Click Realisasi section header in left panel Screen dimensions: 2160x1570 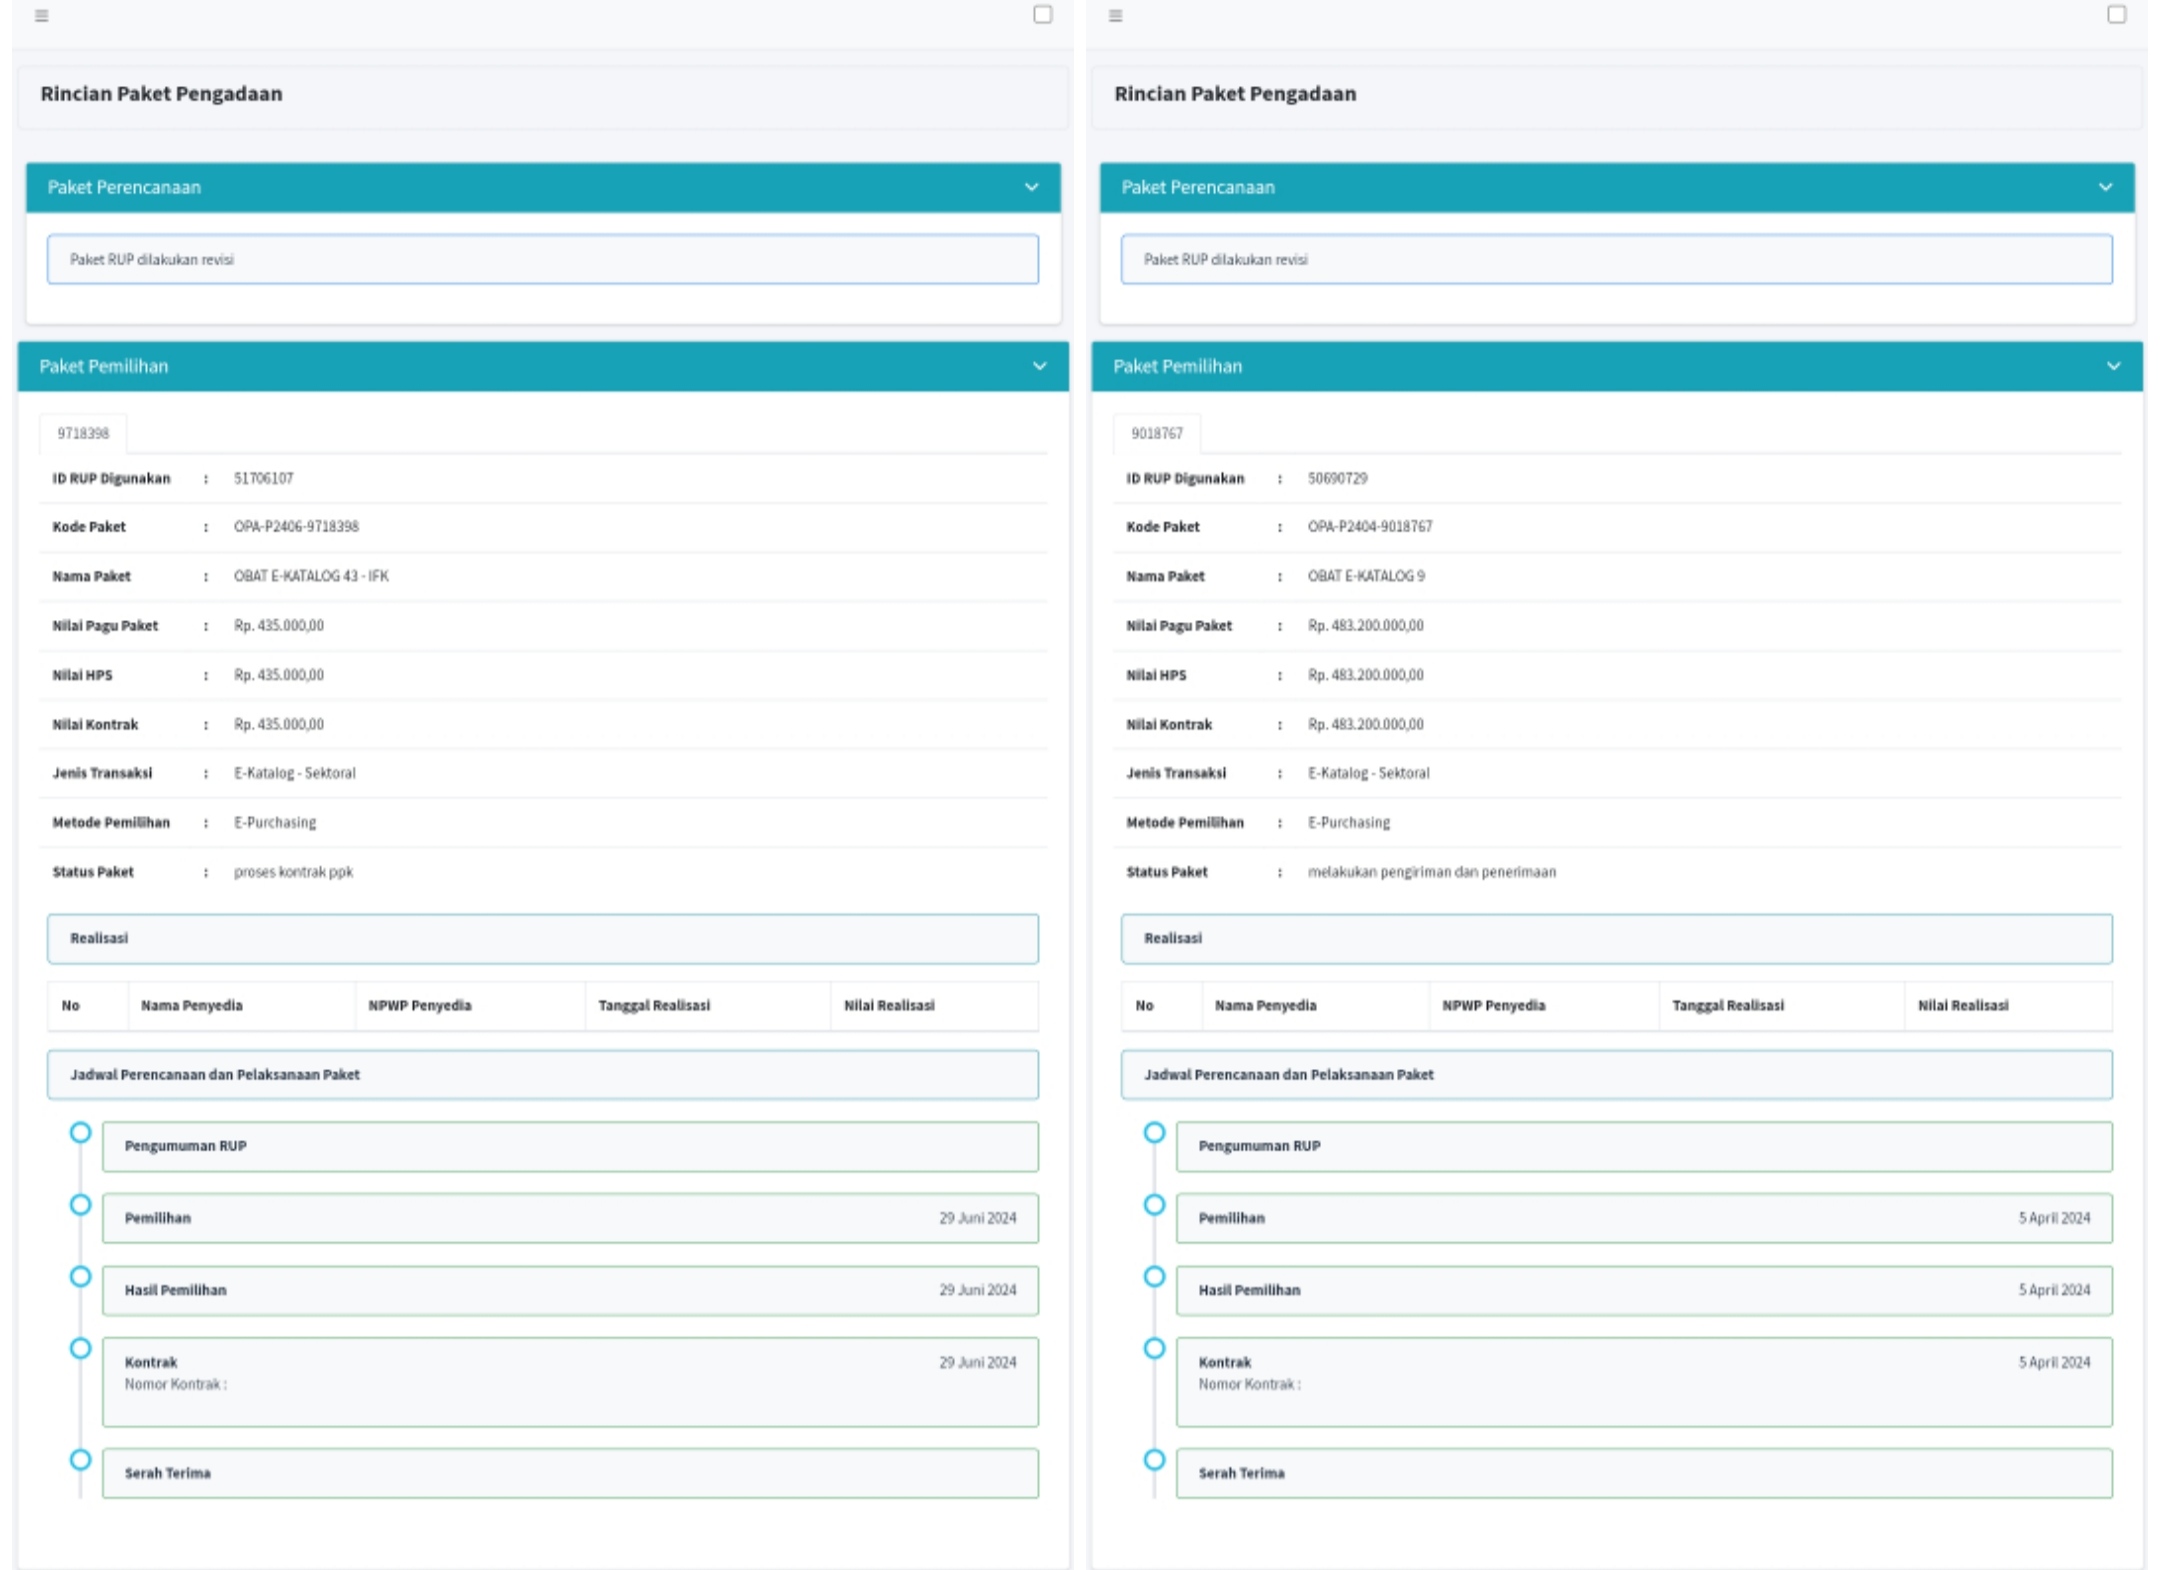[x=543, y=938]
